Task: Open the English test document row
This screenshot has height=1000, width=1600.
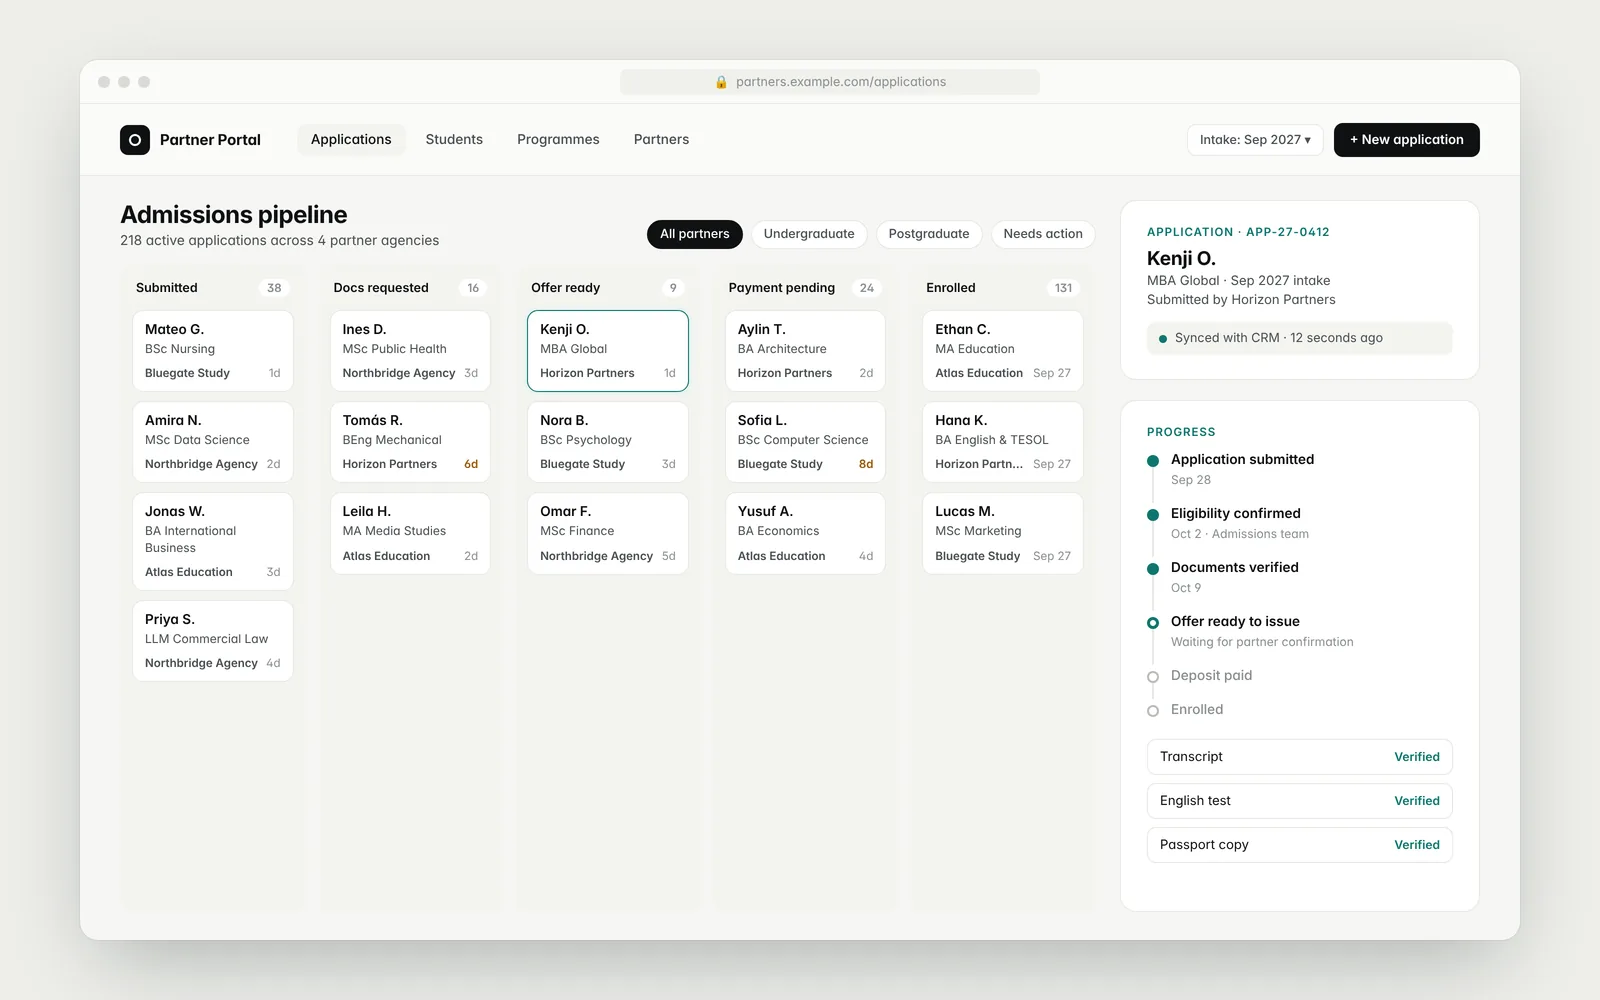Action: [x=1300, y=801]
